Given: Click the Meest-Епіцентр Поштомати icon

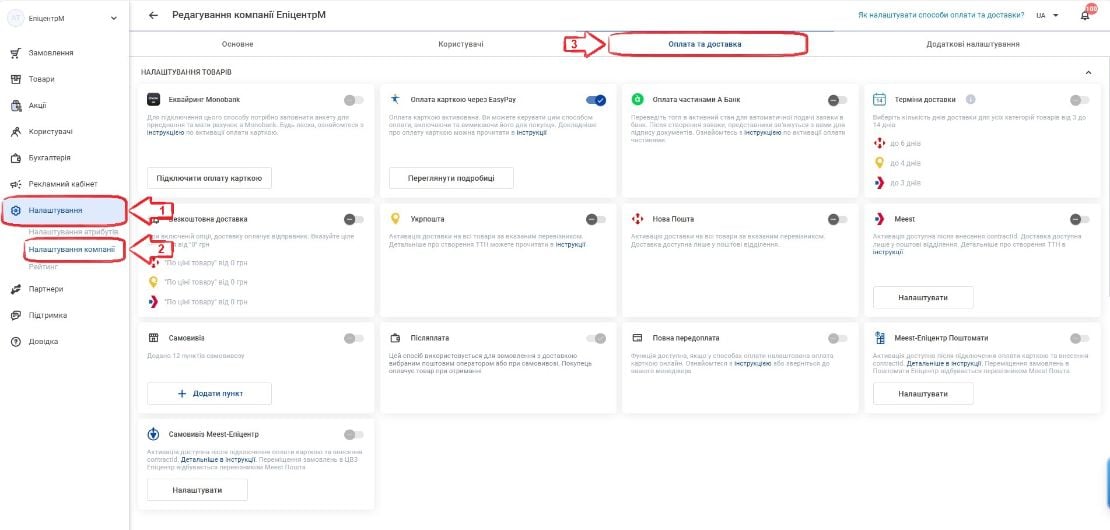Looking at the screenshot, I should pyautogui.click(x=879, y=338).
